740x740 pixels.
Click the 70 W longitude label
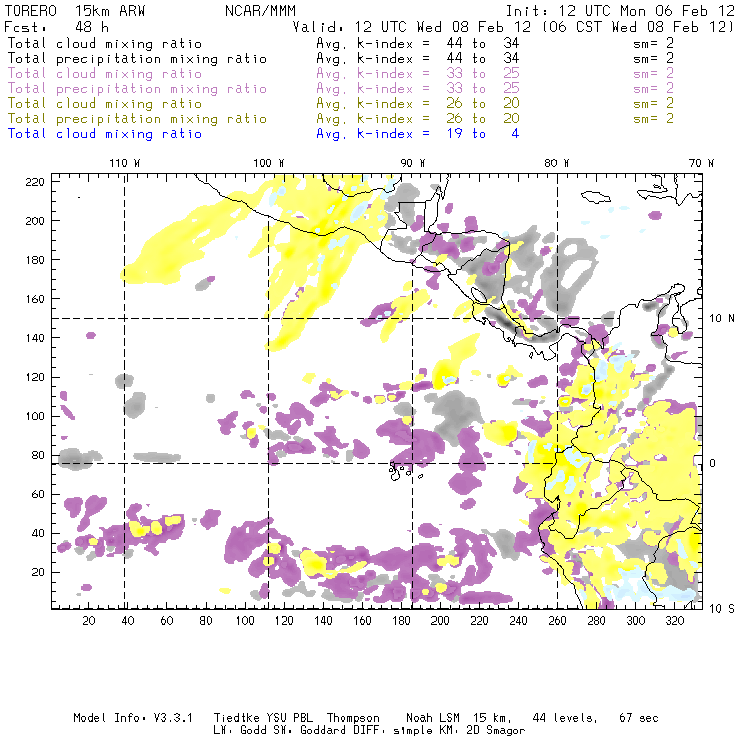pyautogui.click(x=702, y=163)
